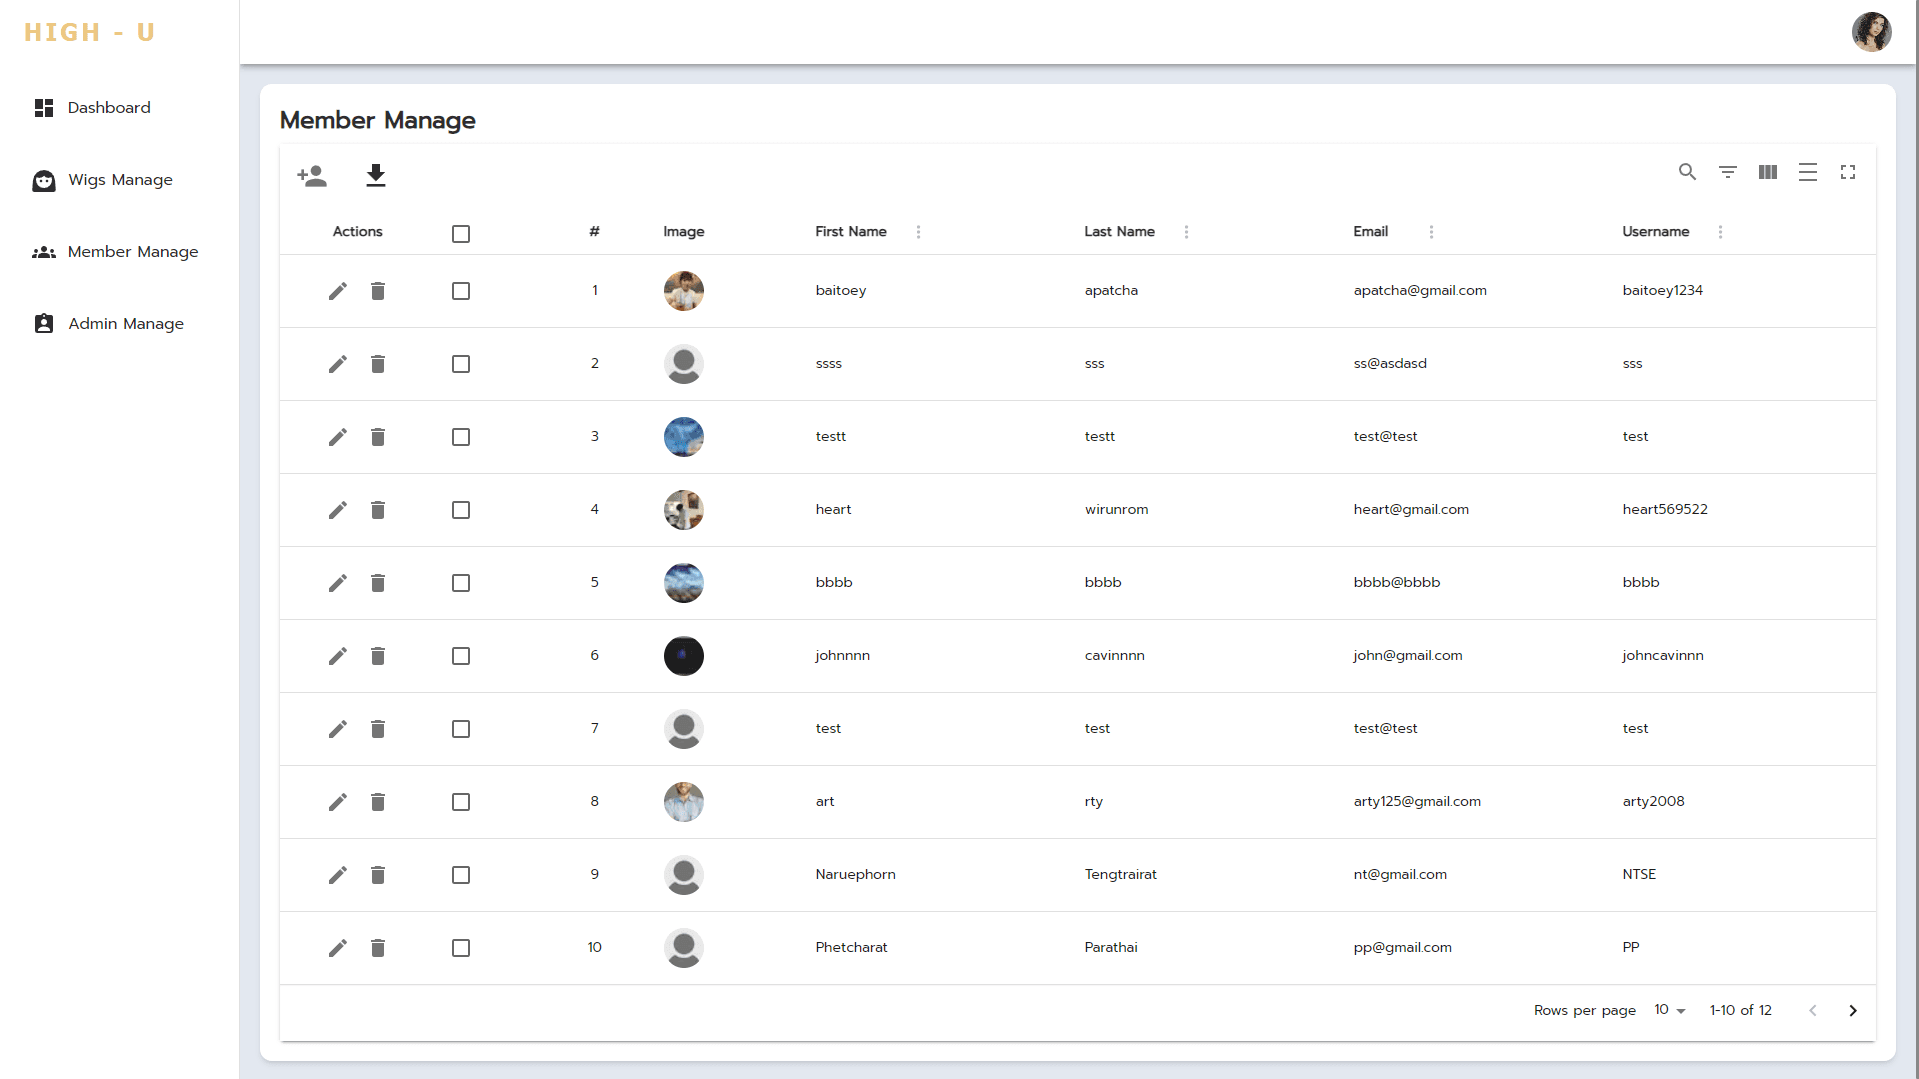Toggle row density icon
Screen dimensions: 1919x1079
click(1807, 172)
